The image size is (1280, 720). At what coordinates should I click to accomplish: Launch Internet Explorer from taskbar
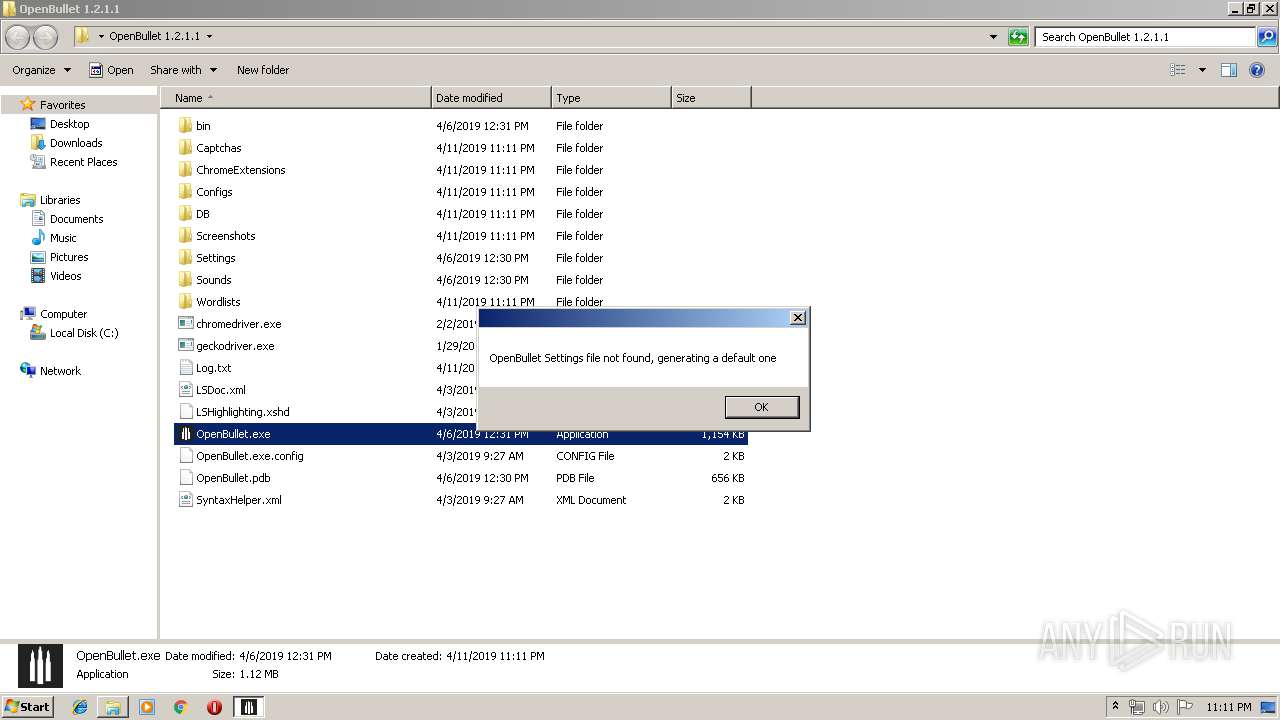tap(80, 707)
